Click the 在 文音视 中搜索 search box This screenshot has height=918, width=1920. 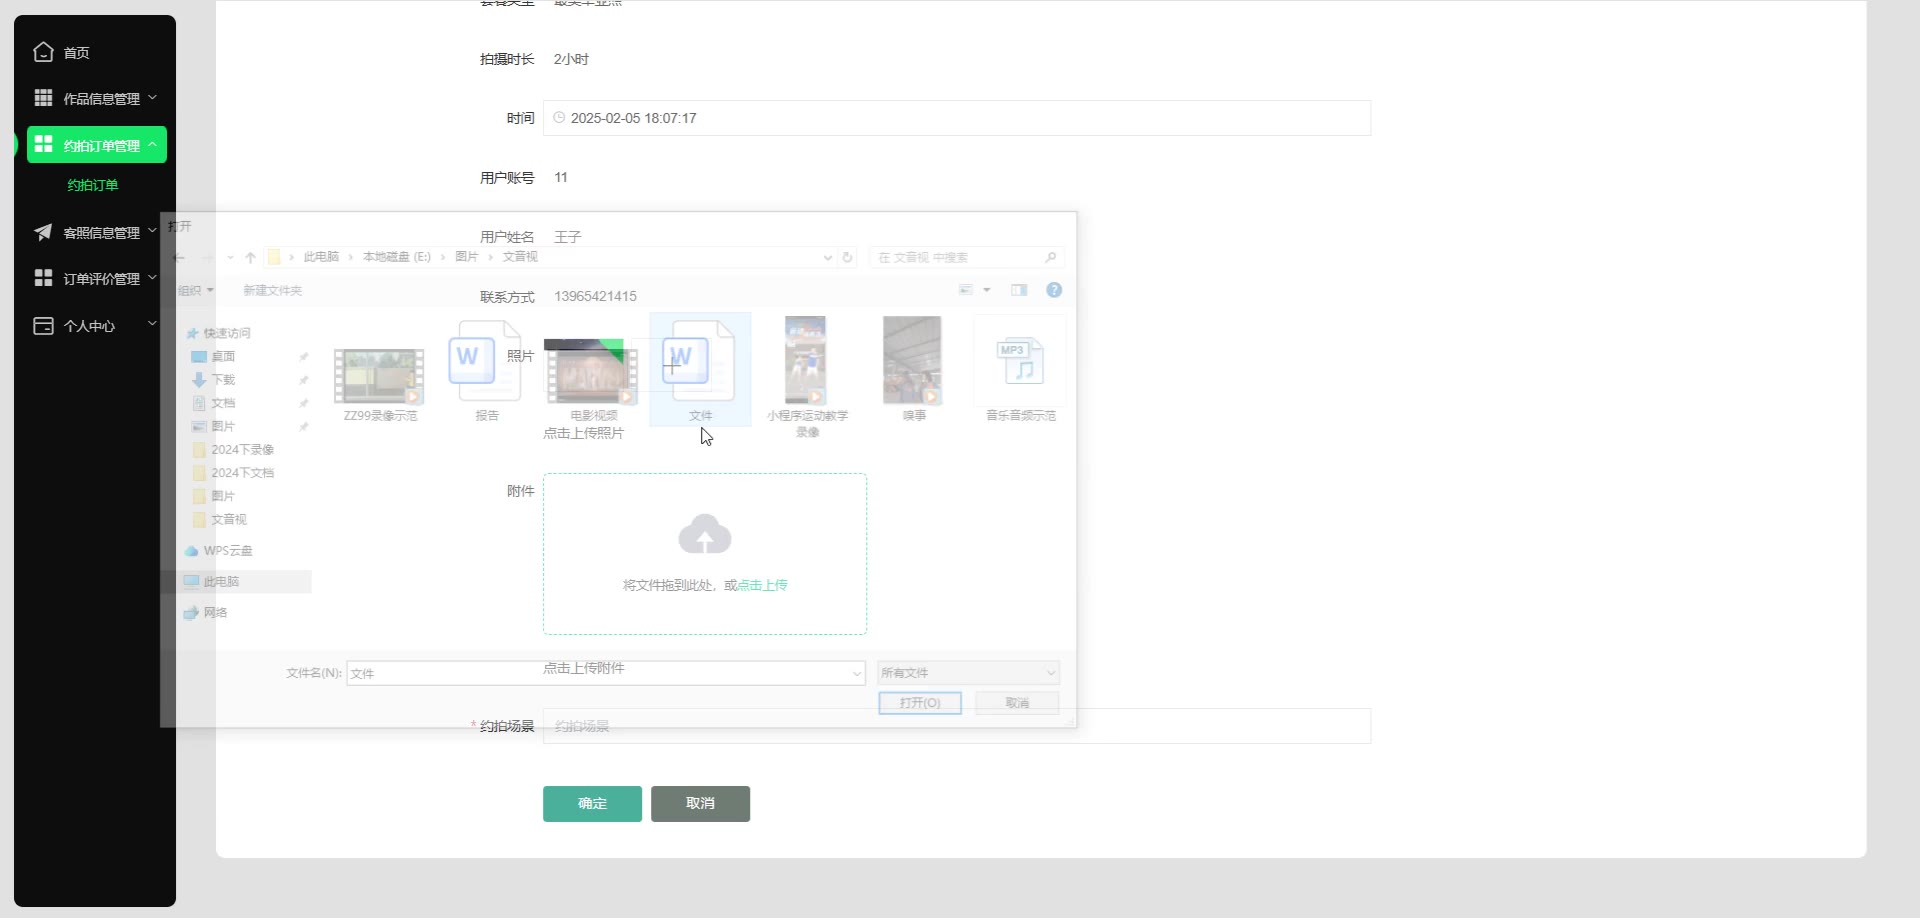click(x=967, y=257)
